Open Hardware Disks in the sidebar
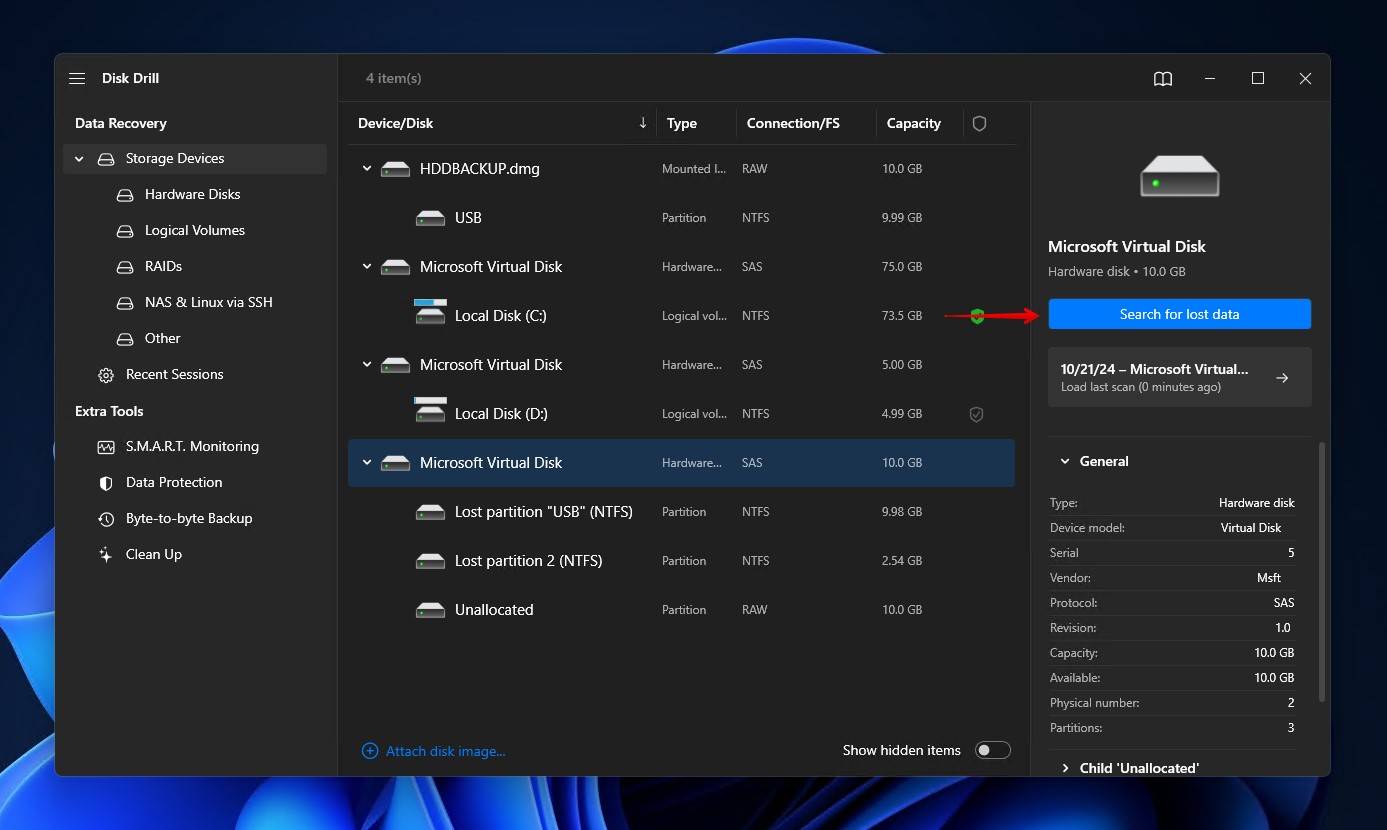This screenshot has height=830, width=1387. 193,195
